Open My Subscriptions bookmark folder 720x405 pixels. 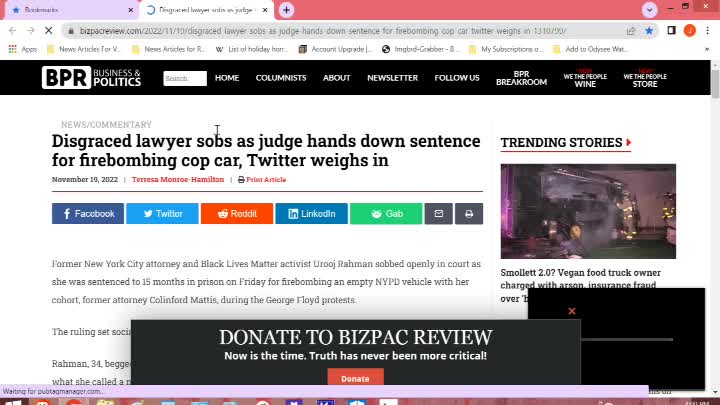tap(506, 49)
